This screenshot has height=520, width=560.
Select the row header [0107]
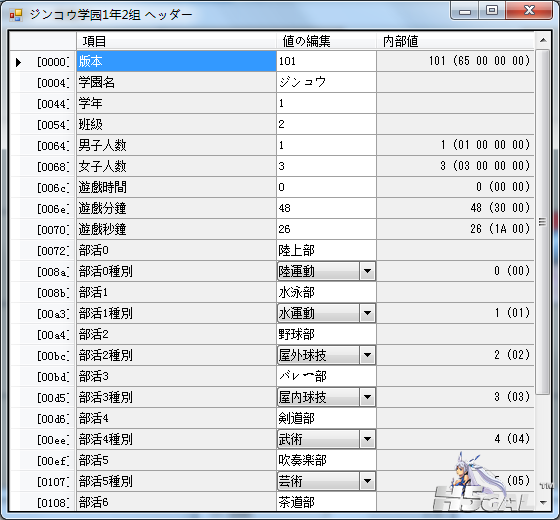[x=43, y=482]
